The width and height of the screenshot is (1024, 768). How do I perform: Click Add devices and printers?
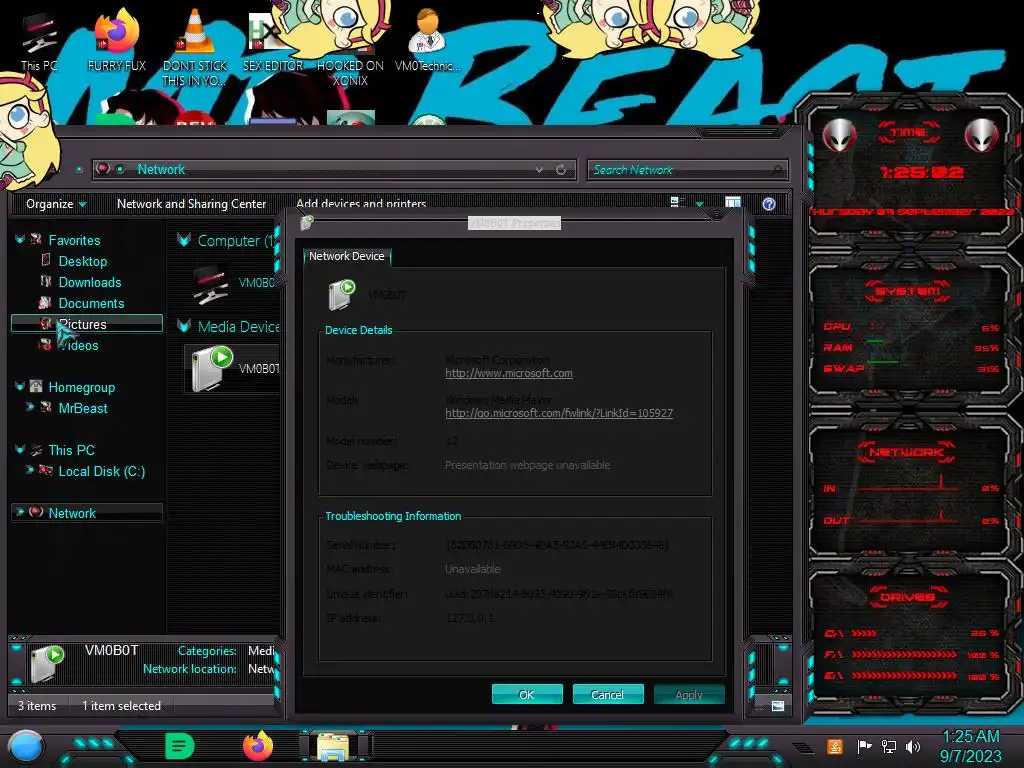coord(360,203)
